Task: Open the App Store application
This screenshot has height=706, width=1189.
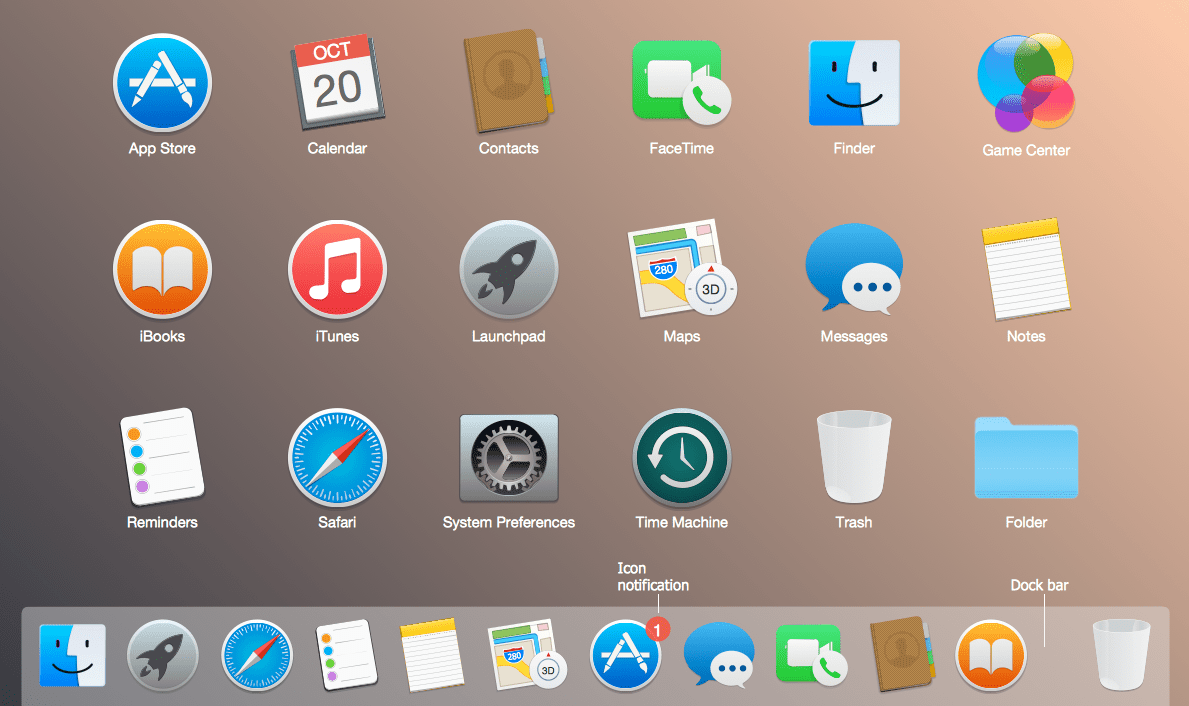Action: pyautogui.click(x=162, y=83)
